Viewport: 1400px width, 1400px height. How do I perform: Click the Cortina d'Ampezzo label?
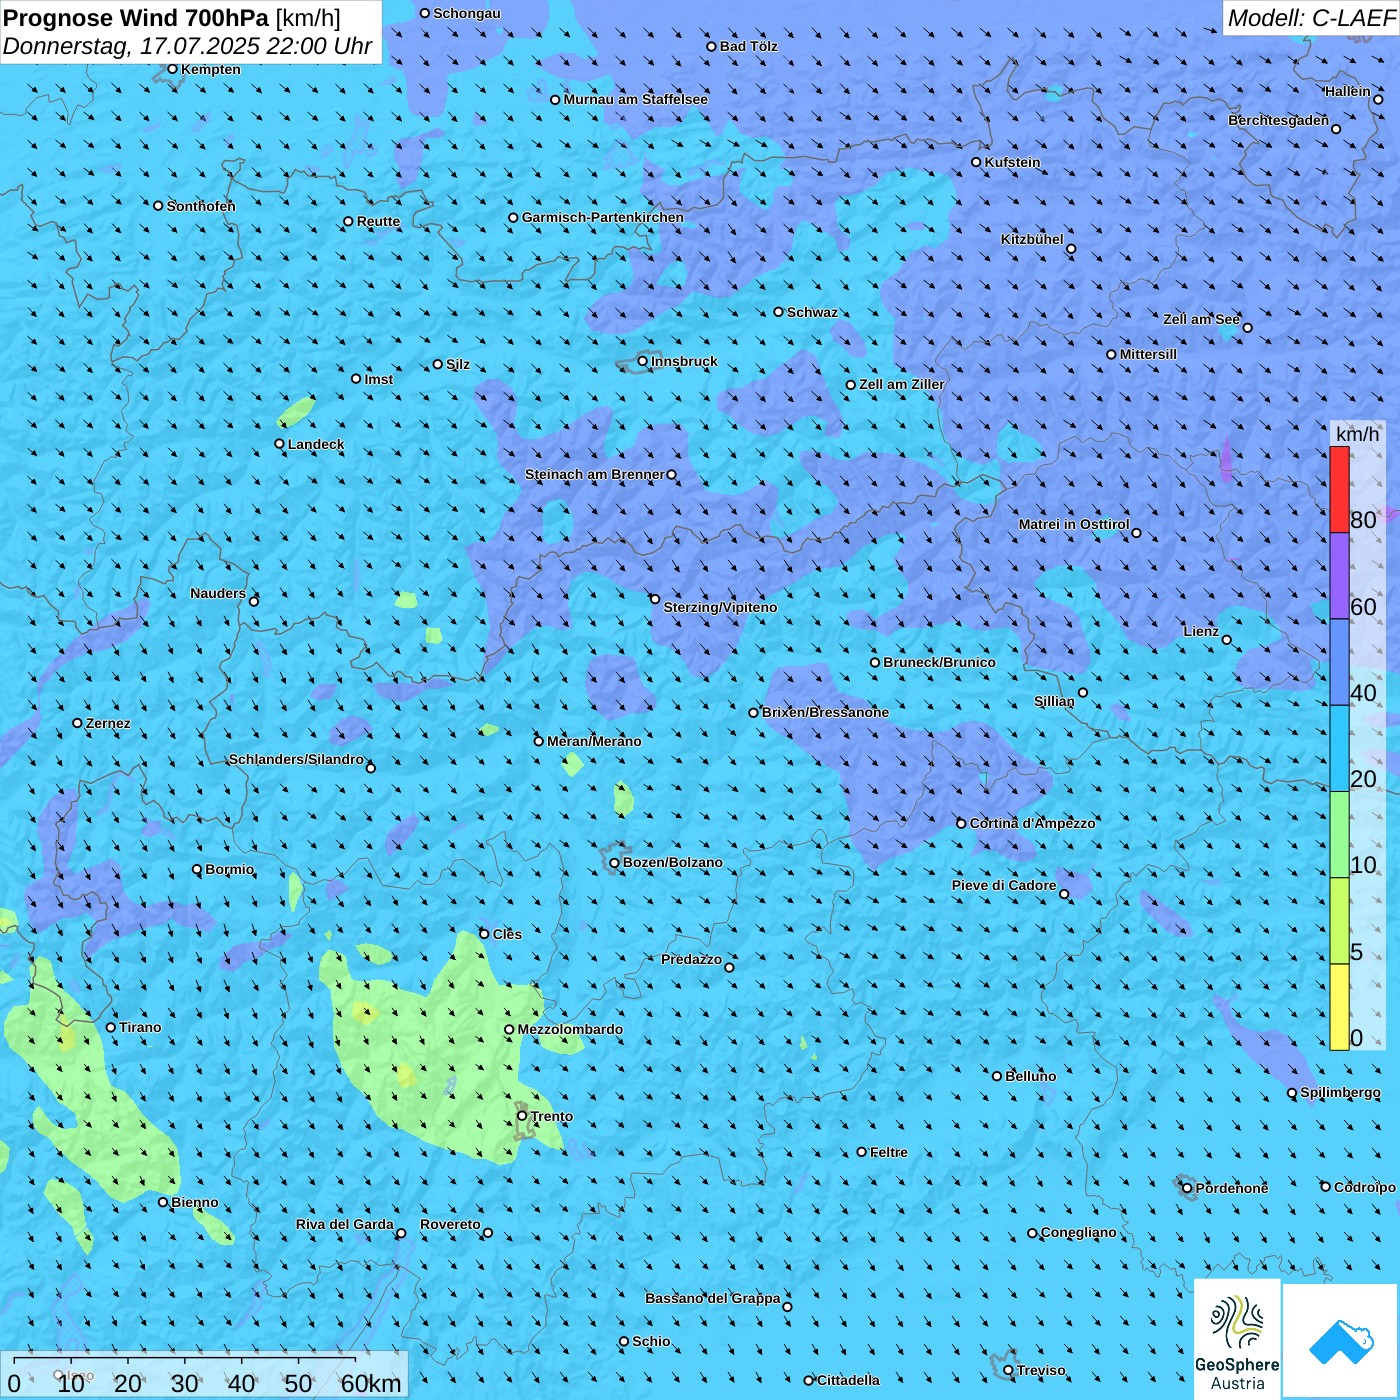coord(1032,823)
